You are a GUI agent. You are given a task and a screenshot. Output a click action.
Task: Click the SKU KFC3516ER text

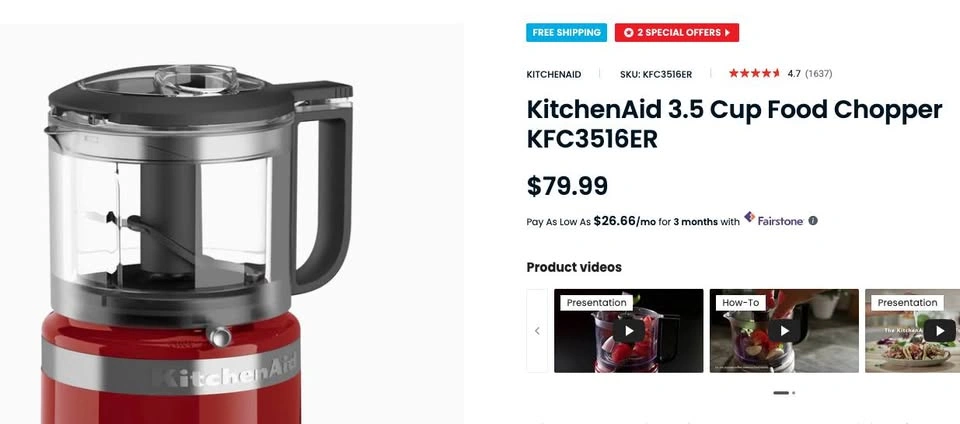(656, 75)
